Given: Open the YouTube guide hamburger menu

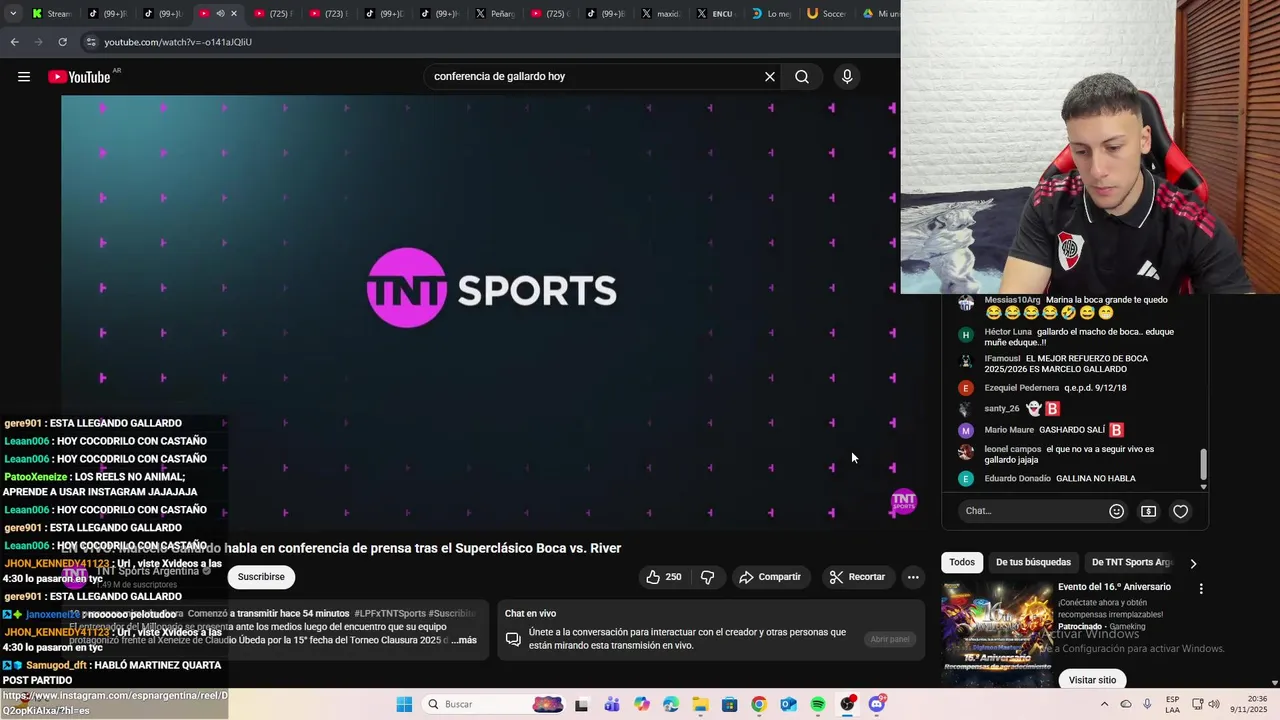Looking at the screenshot, I should [24, 77].
